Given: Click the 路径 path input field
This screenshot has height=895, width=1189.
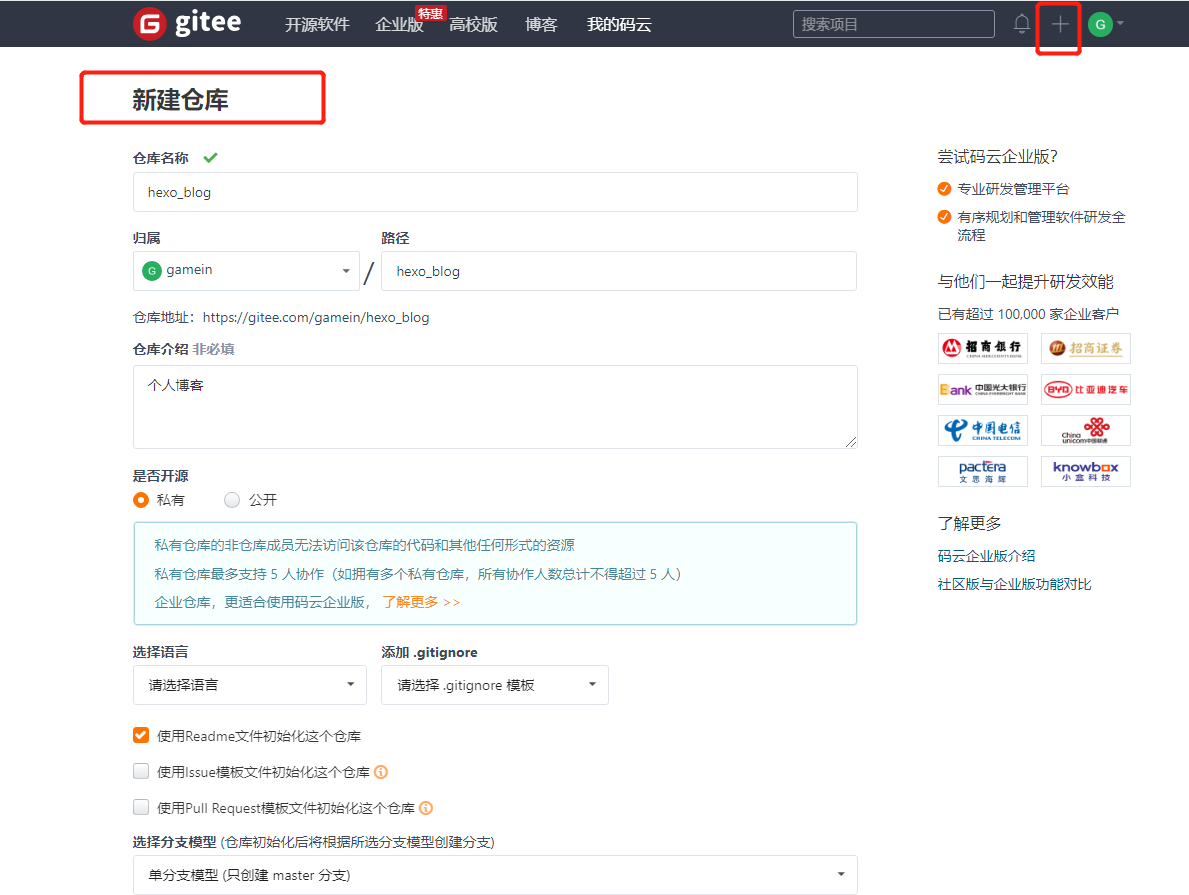Looking at the screenshot, I should [x=619, y=271].
